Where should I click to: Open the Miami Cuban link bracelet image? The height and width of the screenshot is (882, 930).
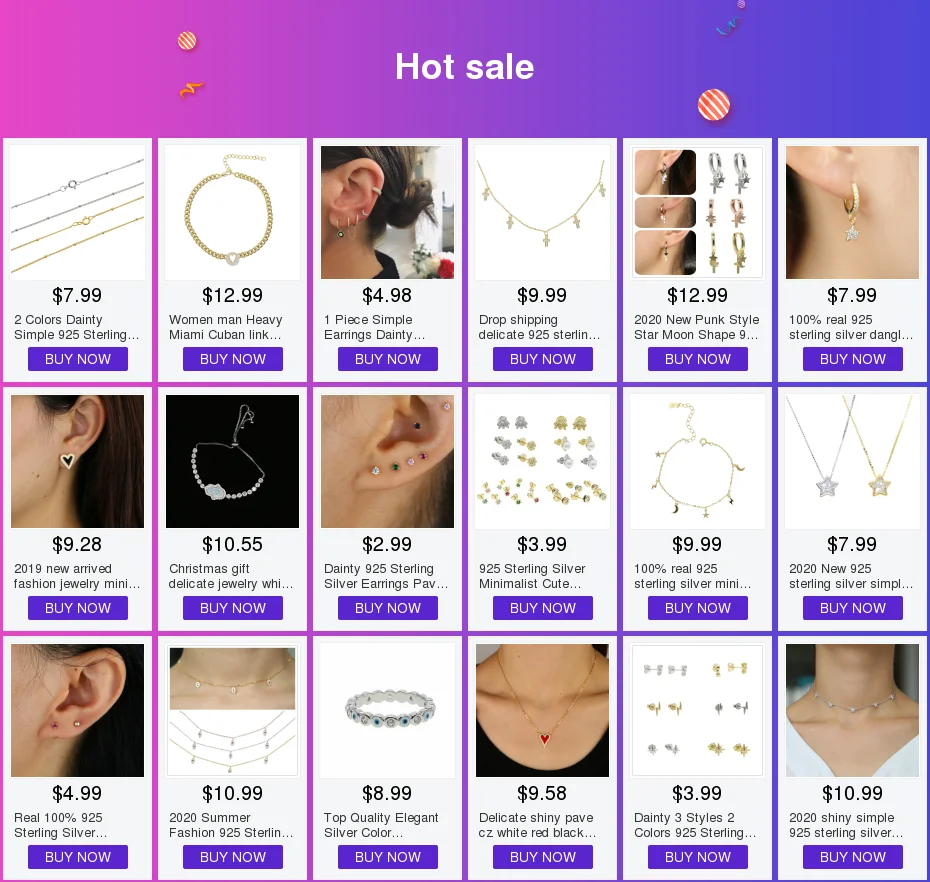232,212
